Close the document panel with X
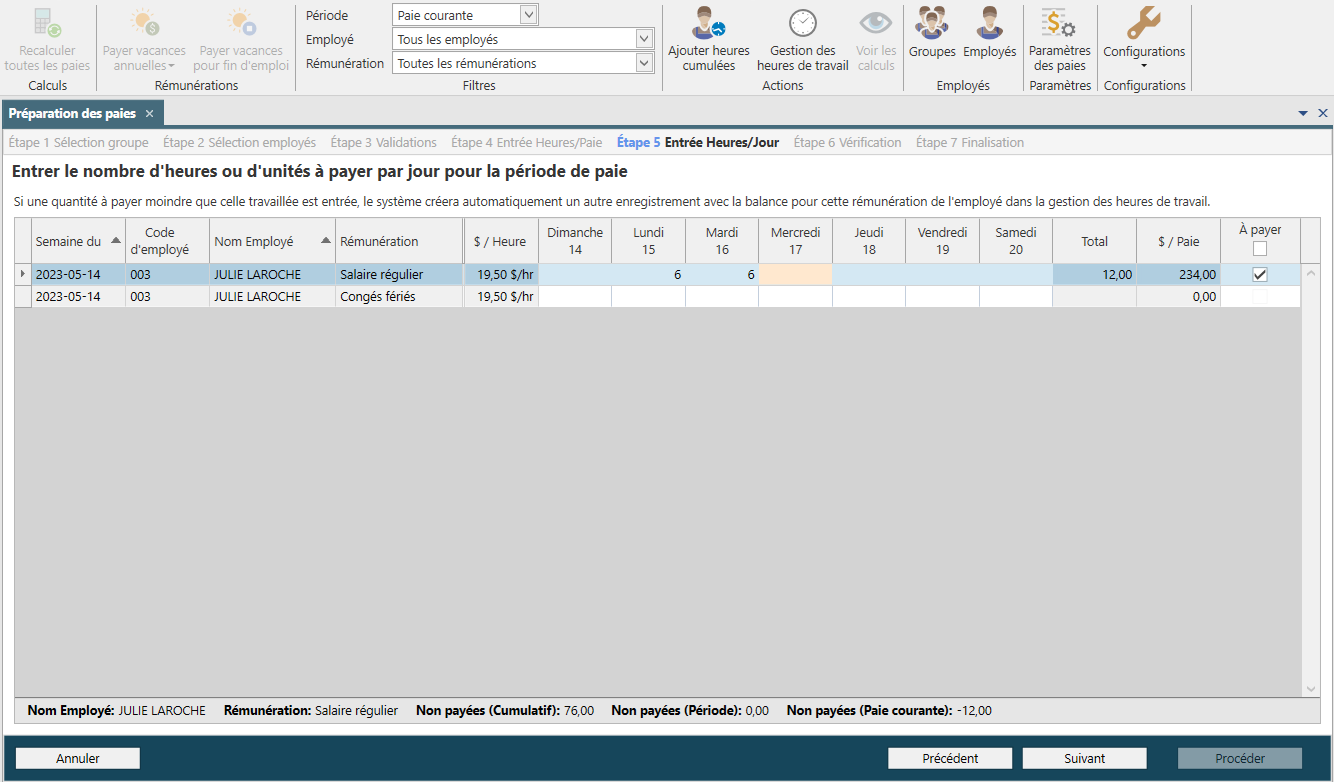Viewport: 1334px width, 782px height. [1323, 114]
